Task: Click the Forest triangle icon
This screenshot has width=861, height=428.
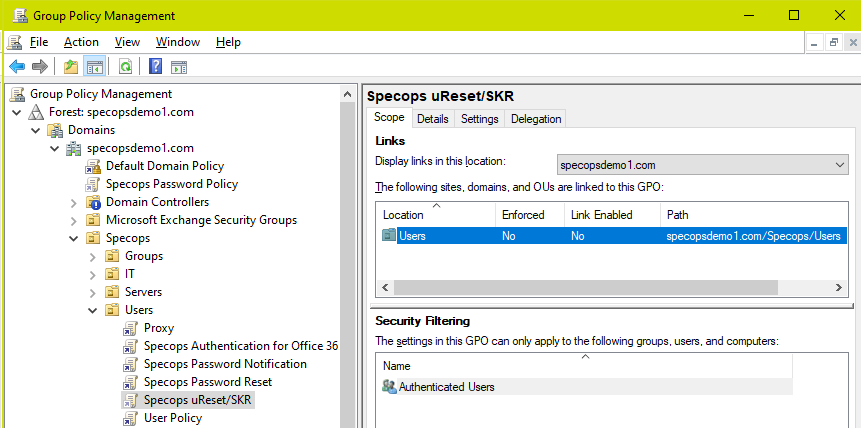Action: (36, 112)
